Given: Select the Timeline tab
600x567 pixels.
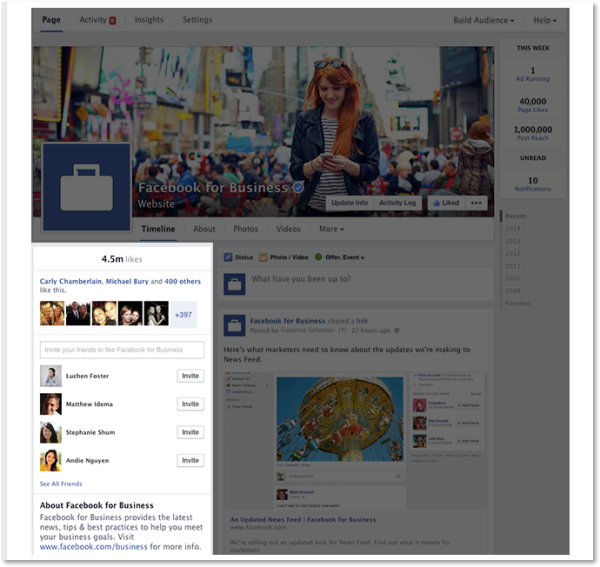Looking at the screenshot, I should click(158, 229).
